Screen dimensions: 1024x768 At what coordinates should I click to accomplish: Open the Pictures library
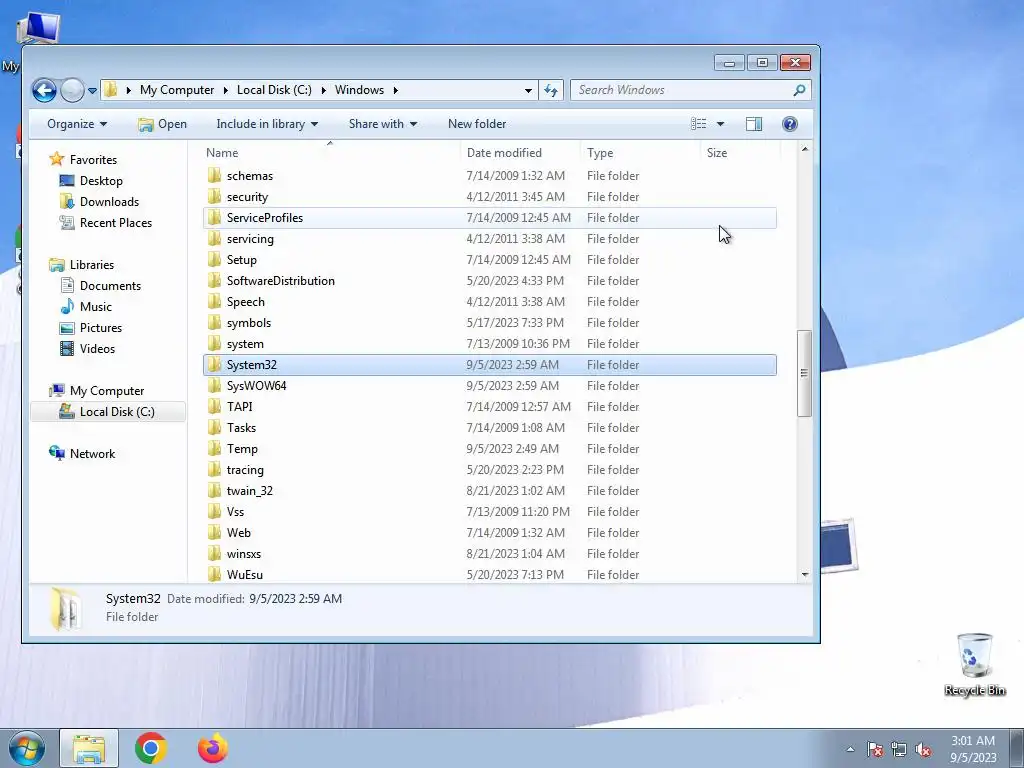click(x=101, y=327)
